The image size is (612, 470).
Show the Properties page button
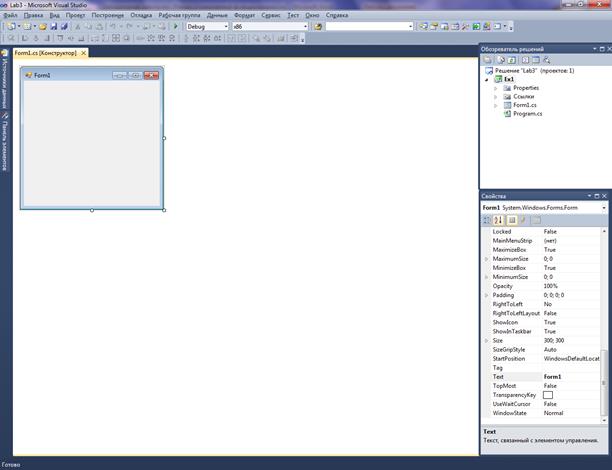(x=512, y=220)
